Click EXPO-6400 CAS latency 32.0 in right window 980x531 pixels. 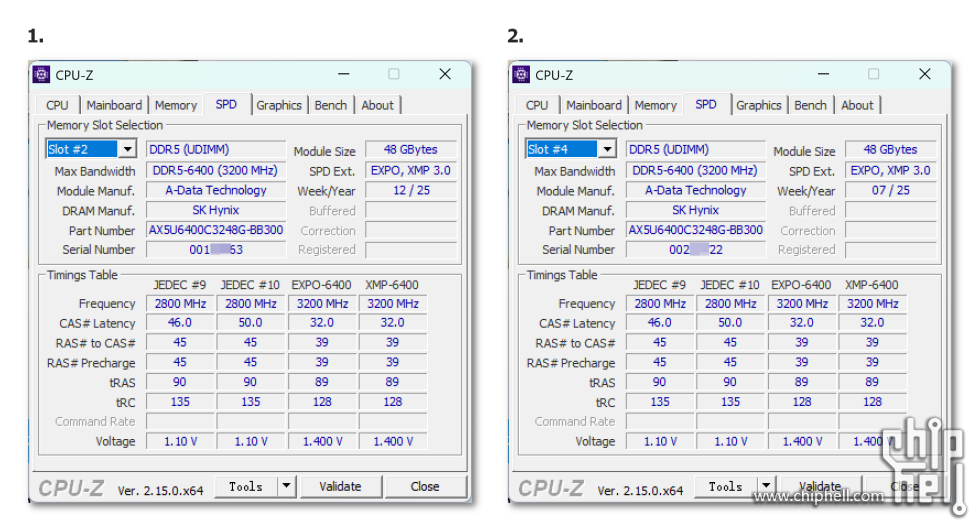point(802,322)
